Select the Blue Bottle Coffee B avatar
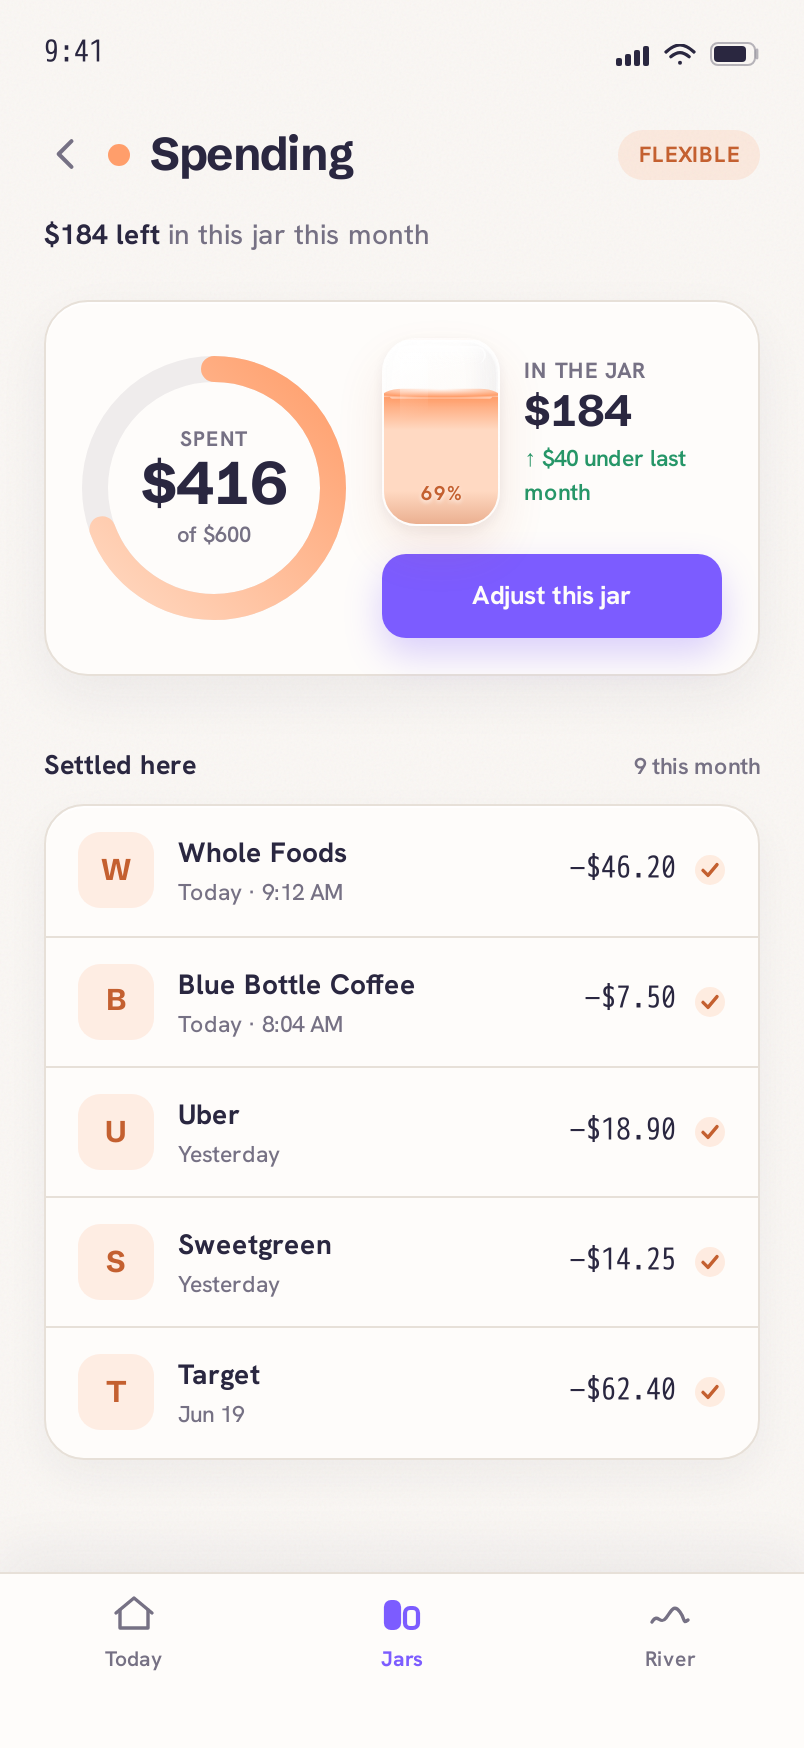The height and width of the screenshot is (1748, 804). 116,1001
